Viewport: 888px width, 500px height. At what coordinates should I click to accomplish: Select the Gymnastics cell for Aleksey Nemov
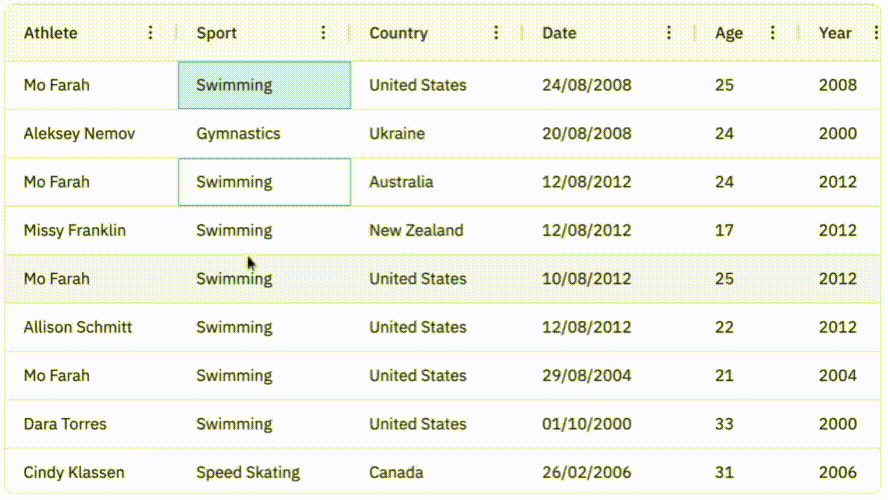point(264,134)
